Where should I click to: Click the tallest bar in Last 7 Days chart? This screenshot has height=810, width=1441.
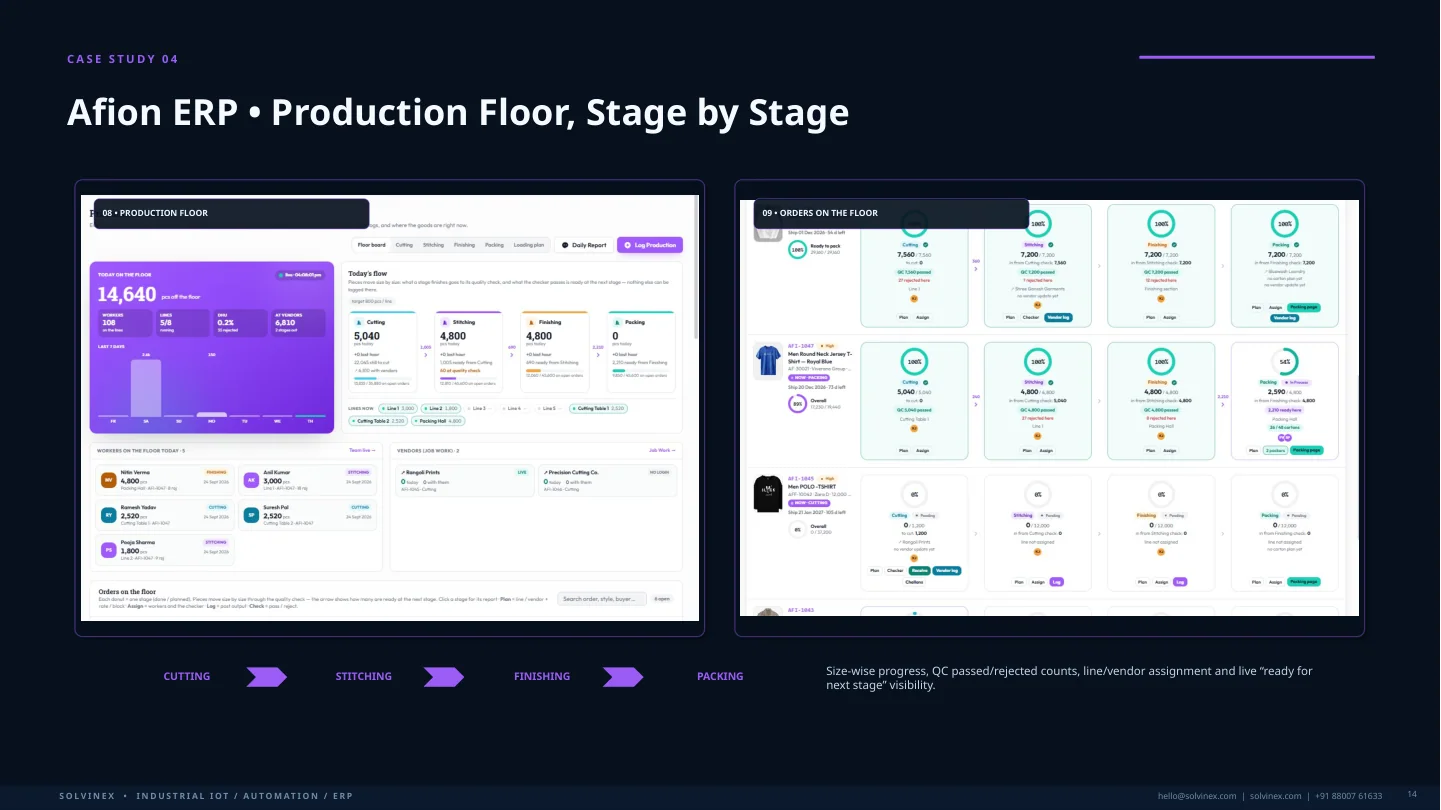(146, 388)
